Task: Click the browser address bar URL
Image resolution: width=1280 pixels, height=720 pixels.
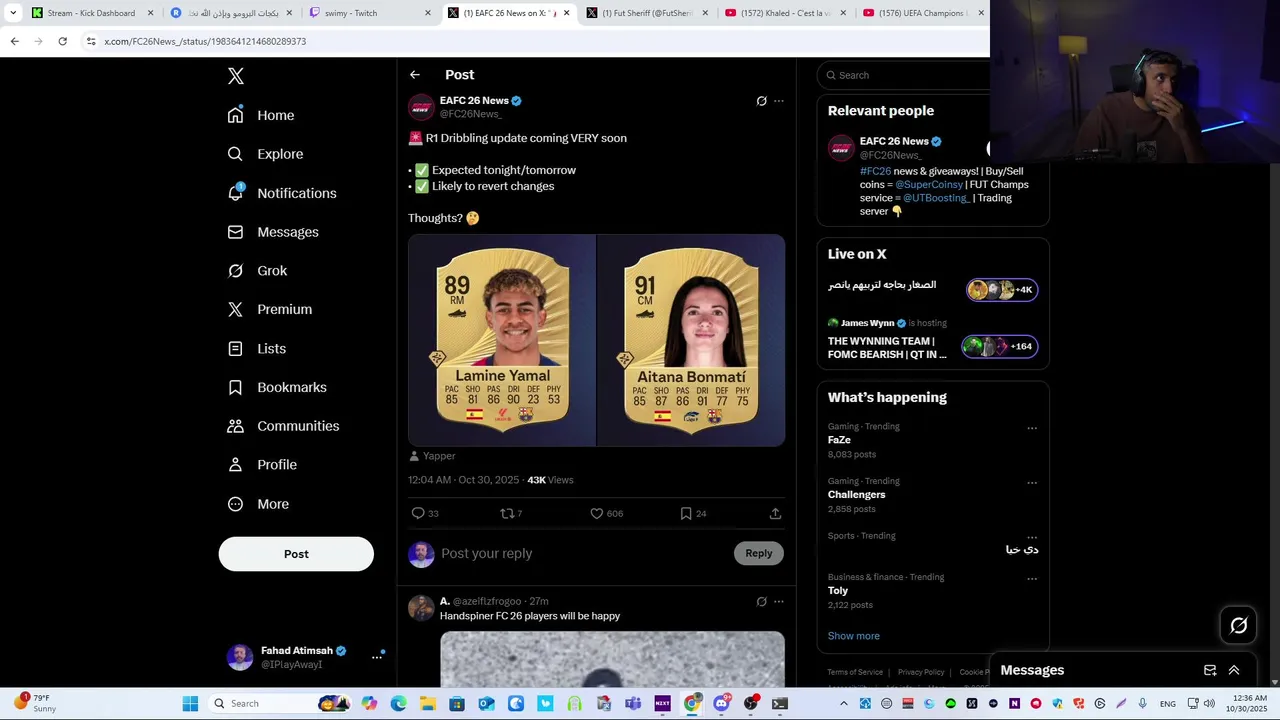Action: [x=205, y=41]
